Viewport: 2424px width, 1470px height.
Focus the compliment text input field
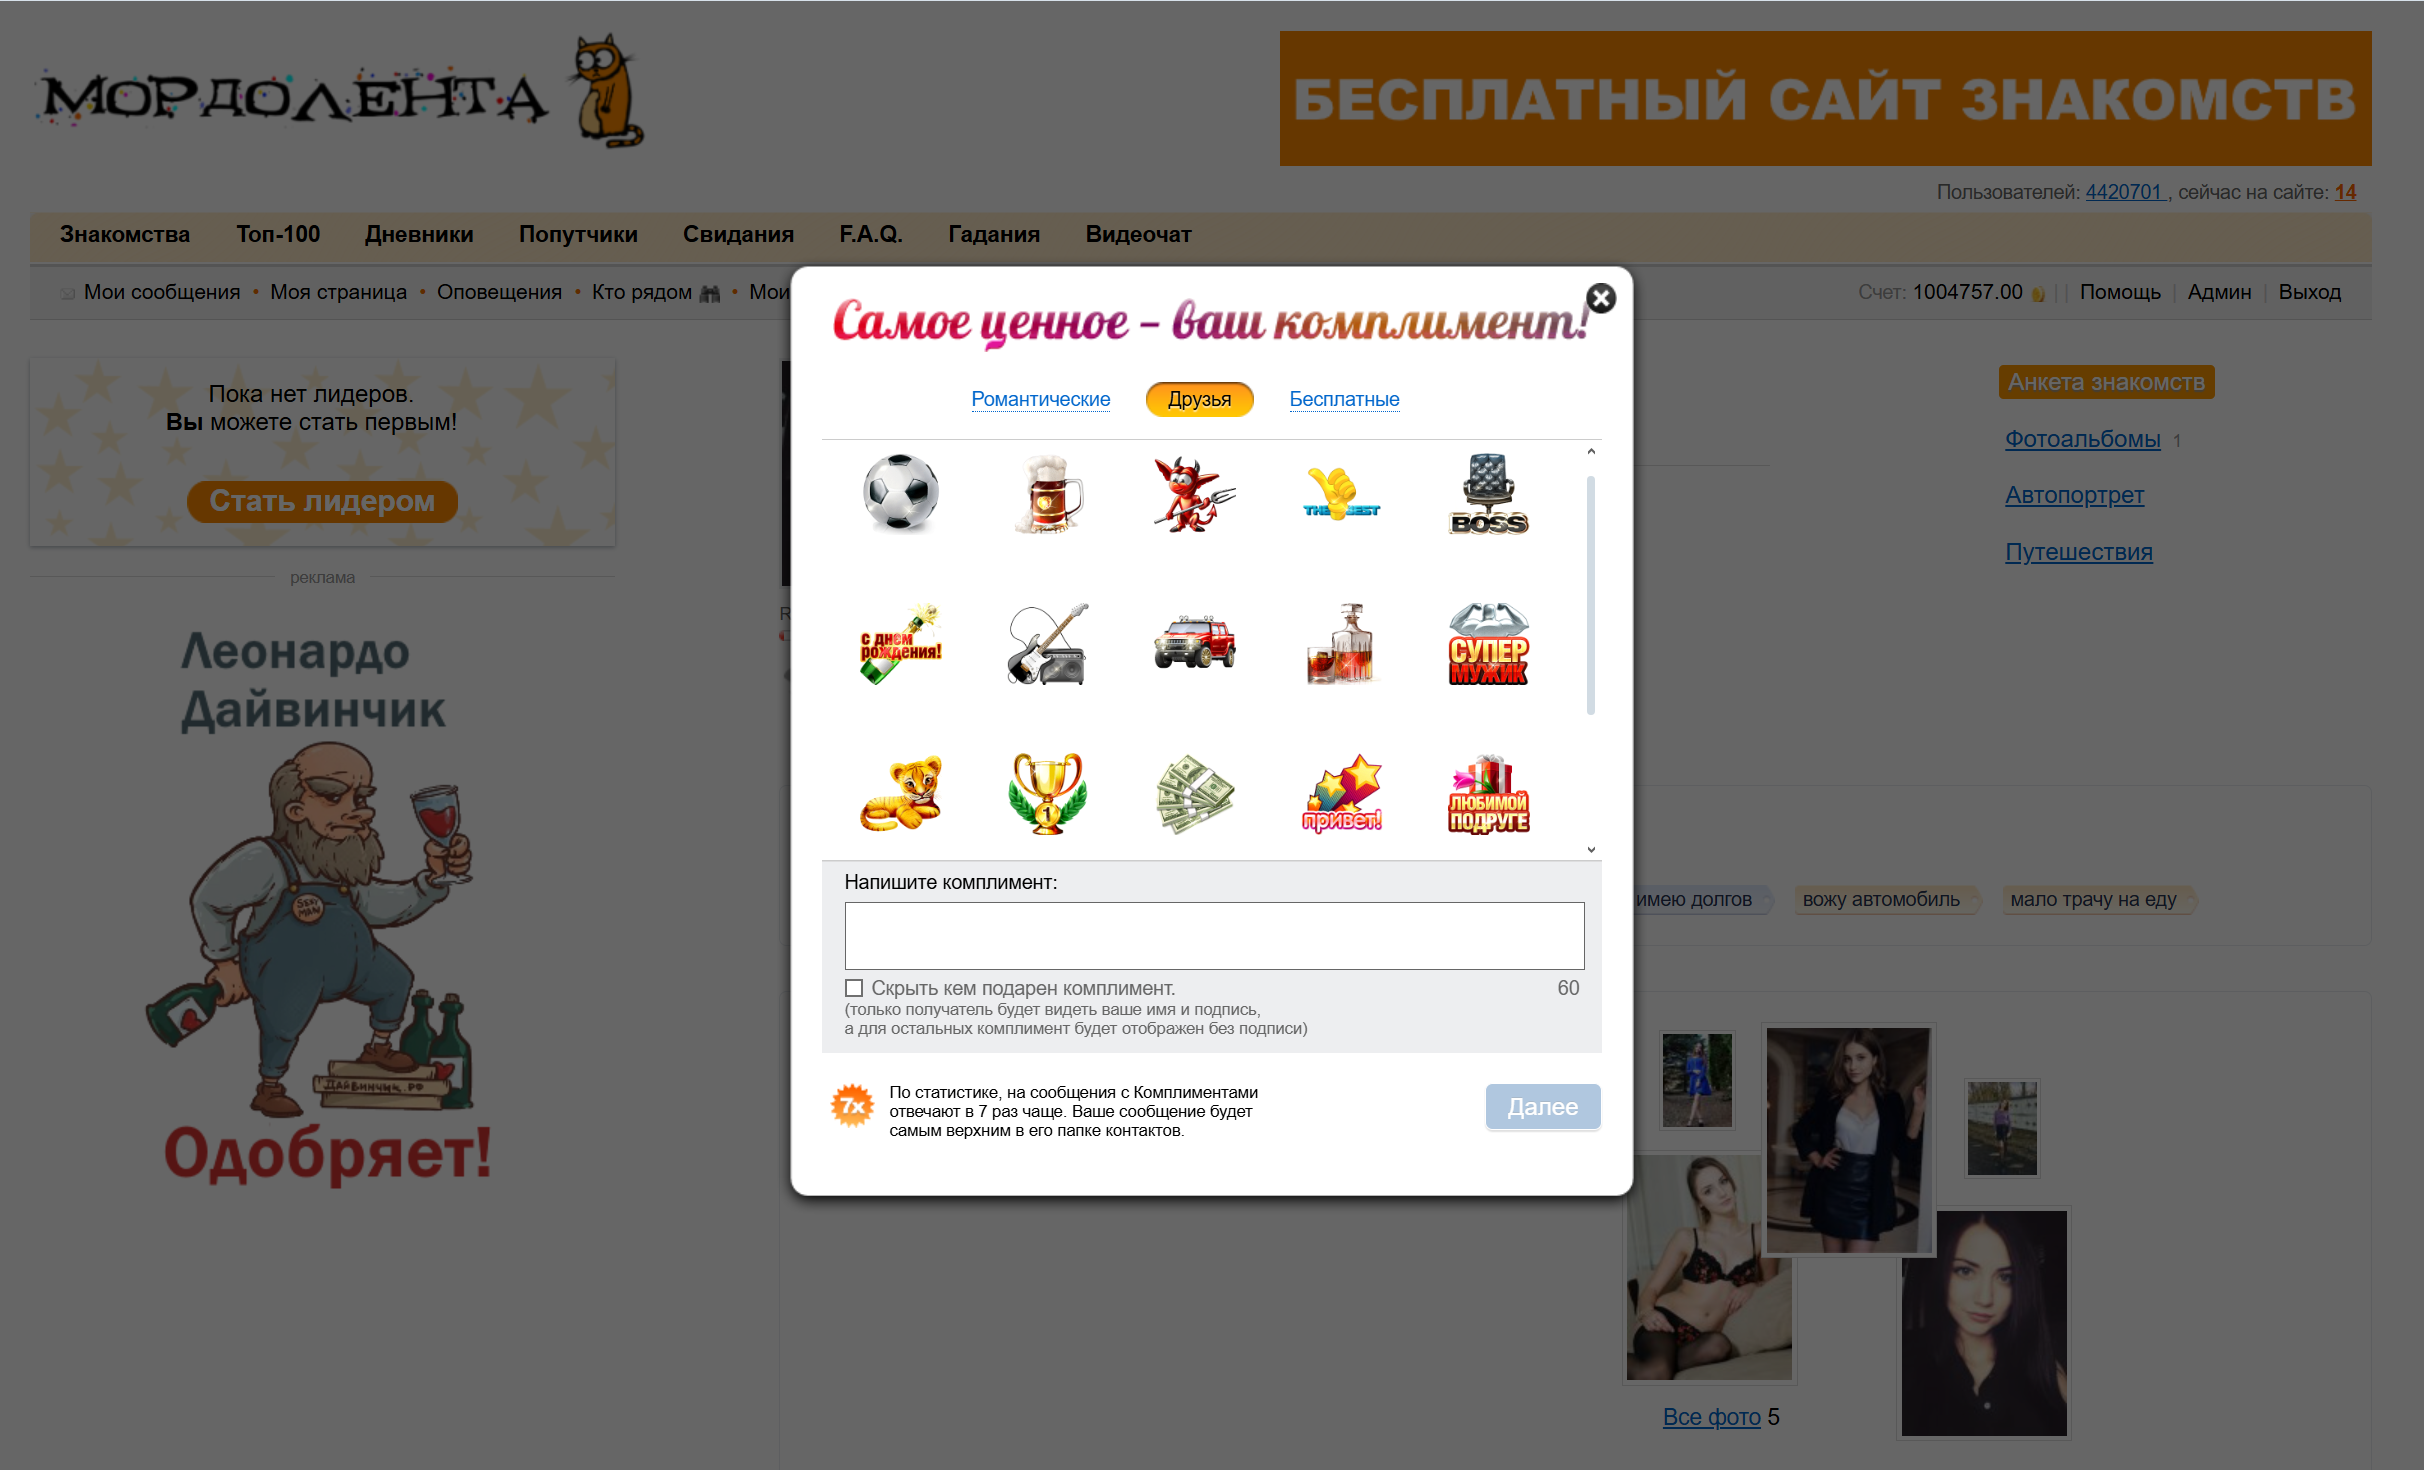(x=1214, y=936)
